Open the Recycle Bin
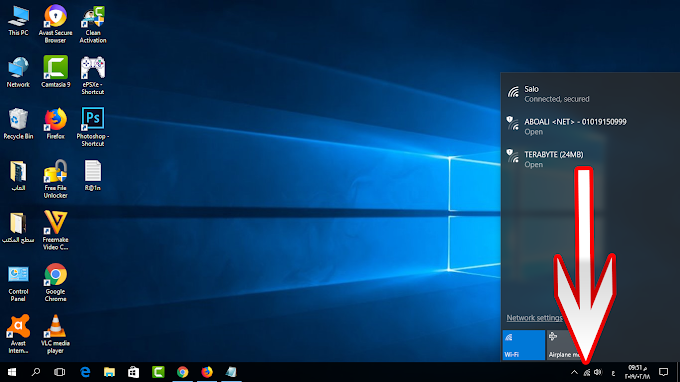Screen dimensions: 680x382 click(x=18, y=124)
